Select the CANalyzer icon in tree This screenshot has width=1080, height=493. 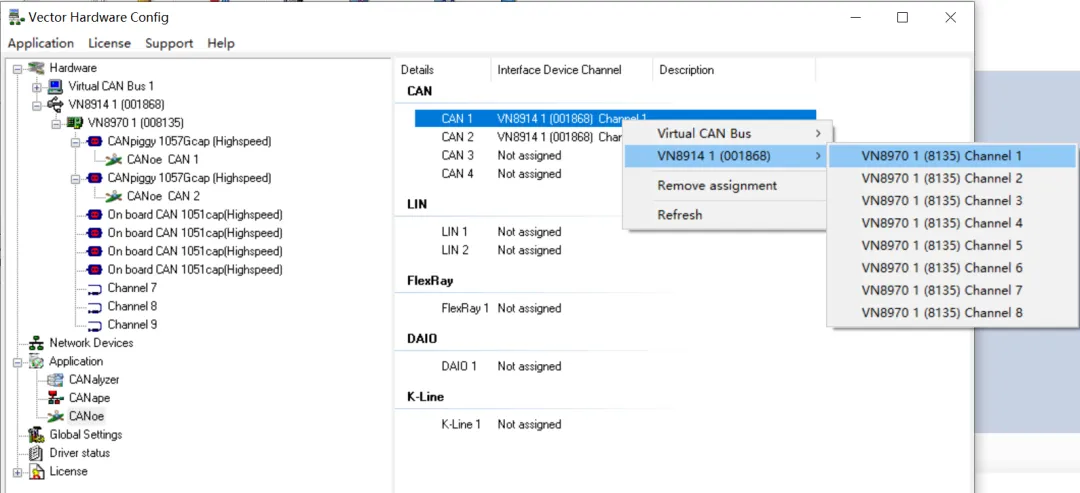click(56, 379)
